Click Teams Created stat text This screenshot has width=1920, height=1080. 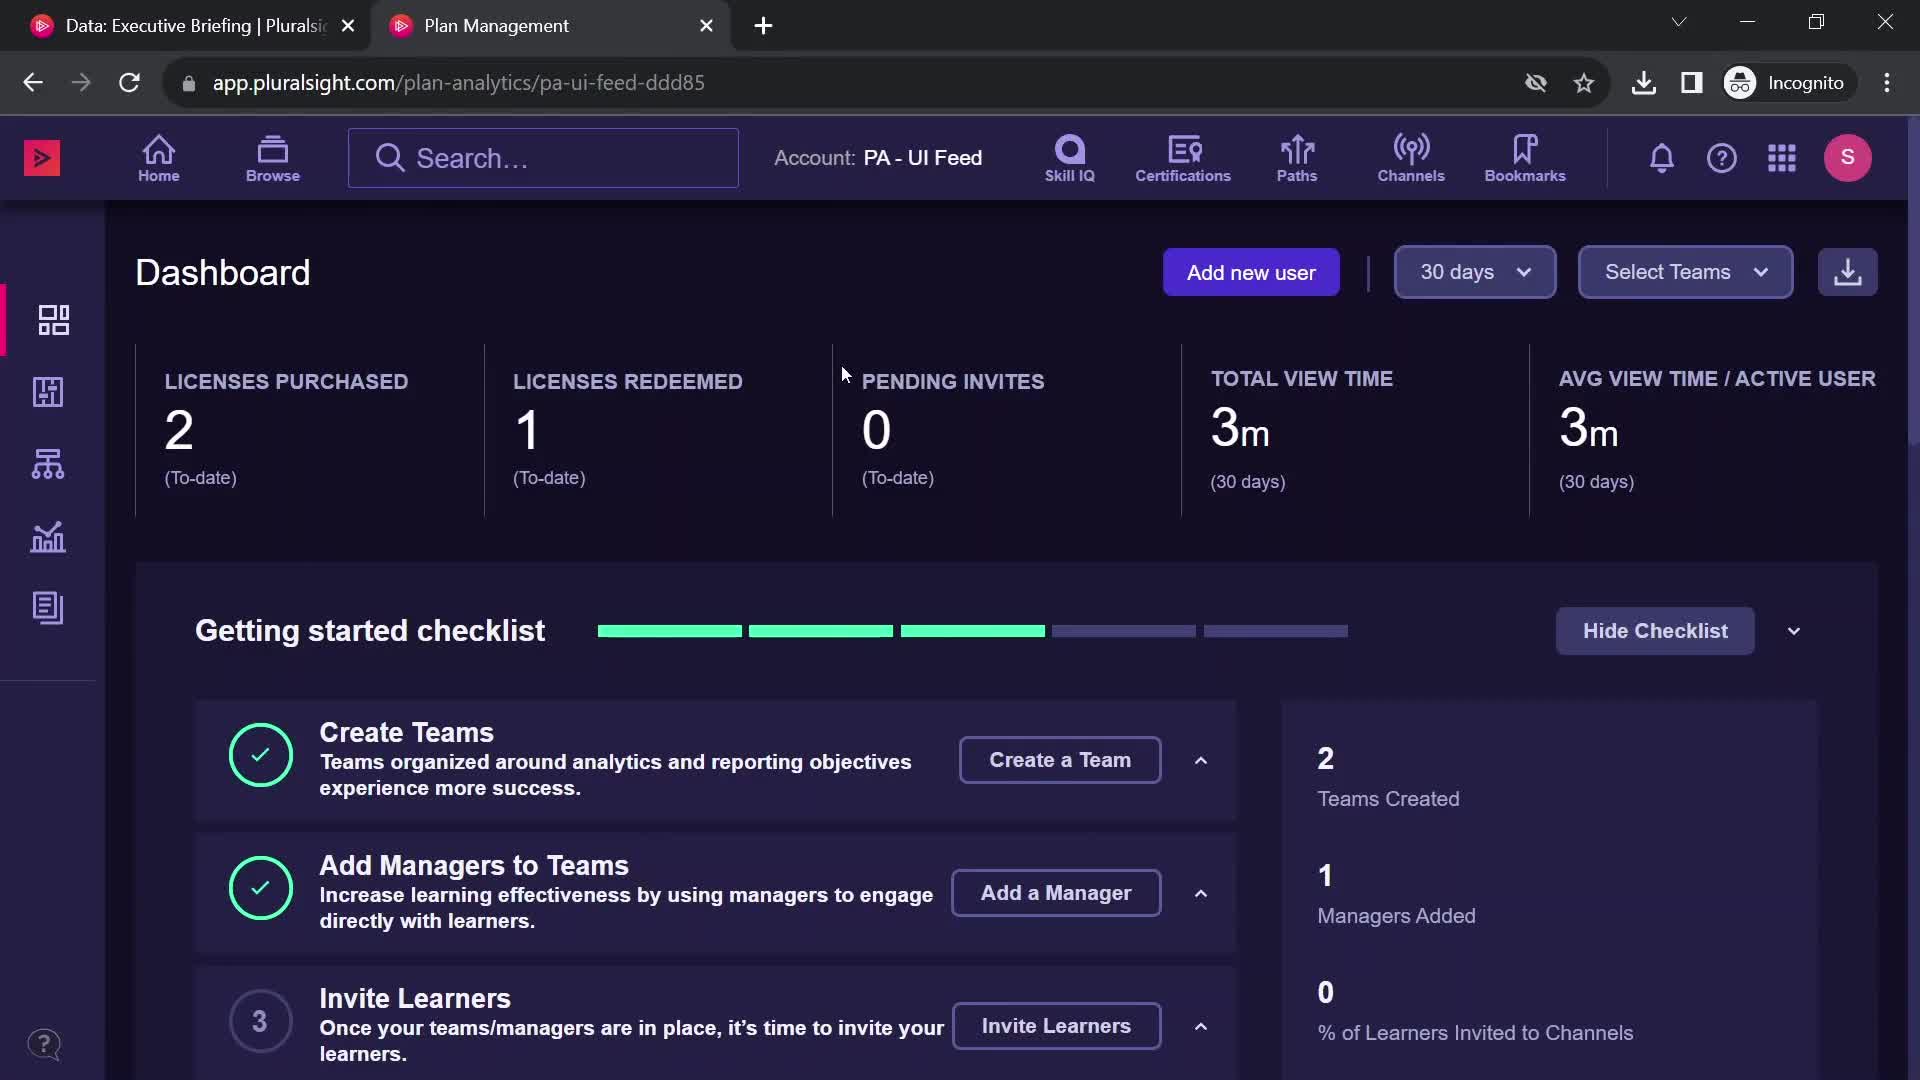point(1387,799)
